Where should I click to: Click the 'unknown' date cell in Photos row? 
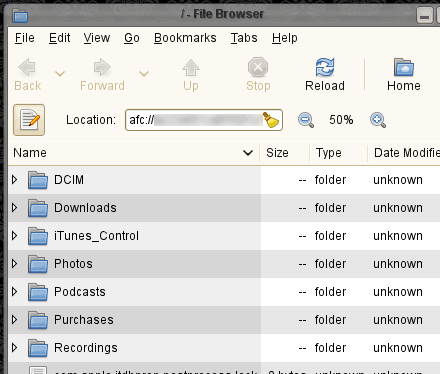coord(398,264)
